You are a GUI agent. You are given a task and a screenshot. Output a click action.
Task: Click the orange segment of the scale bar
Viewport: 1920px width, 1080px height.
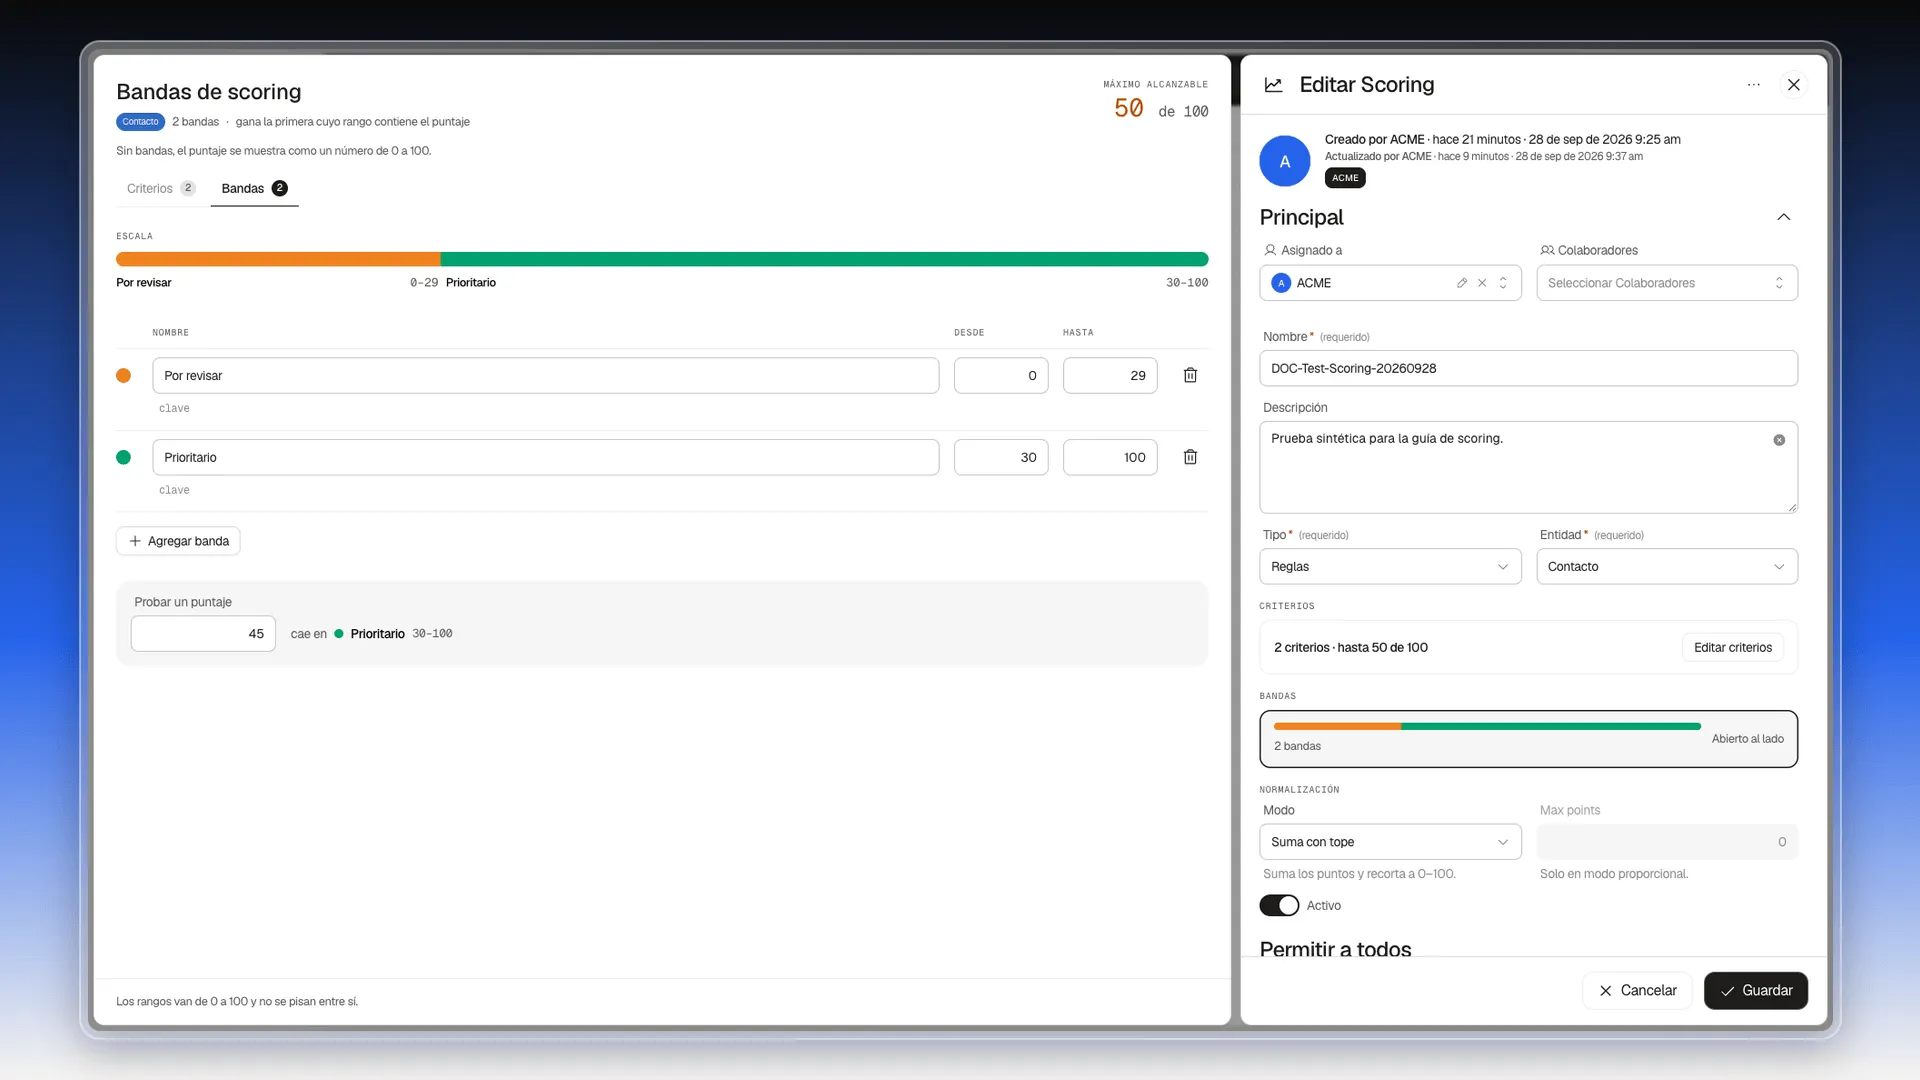(278, 259)
